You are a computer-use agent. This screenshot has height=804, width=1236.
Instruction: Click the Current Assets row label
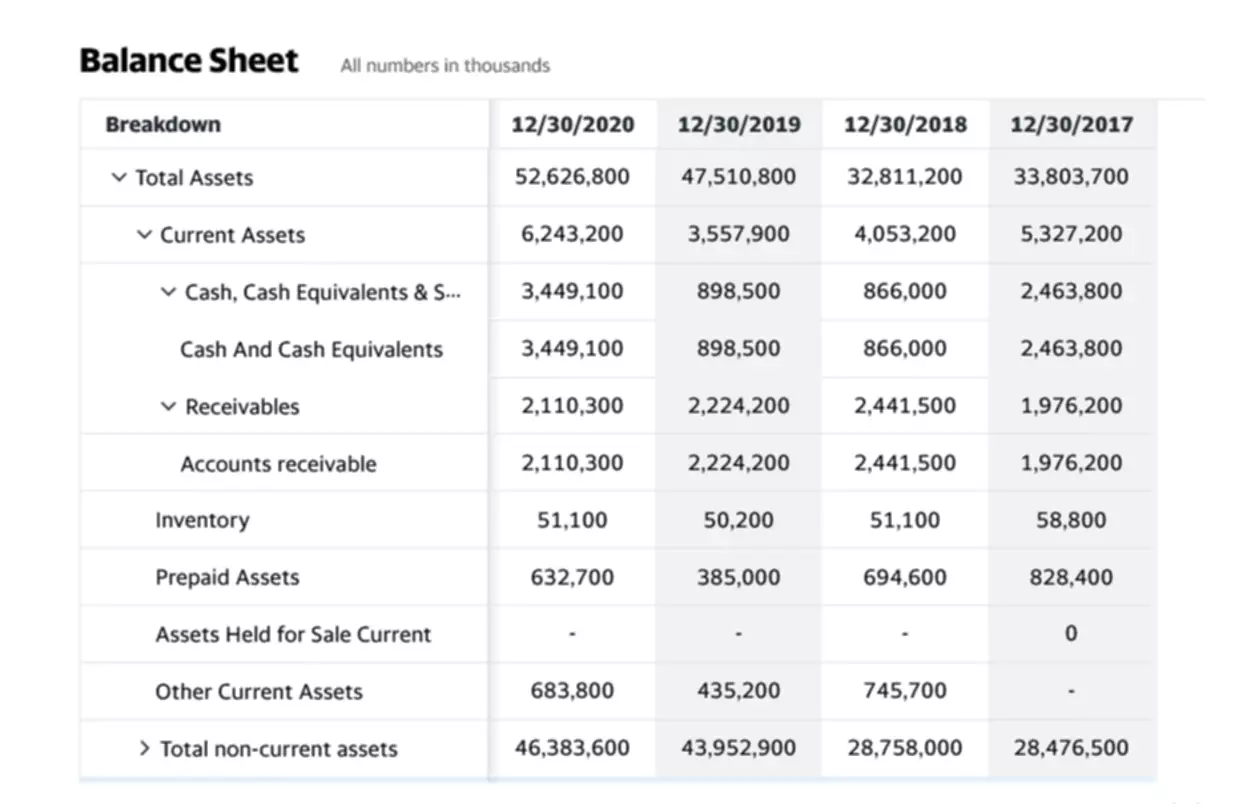233,235
